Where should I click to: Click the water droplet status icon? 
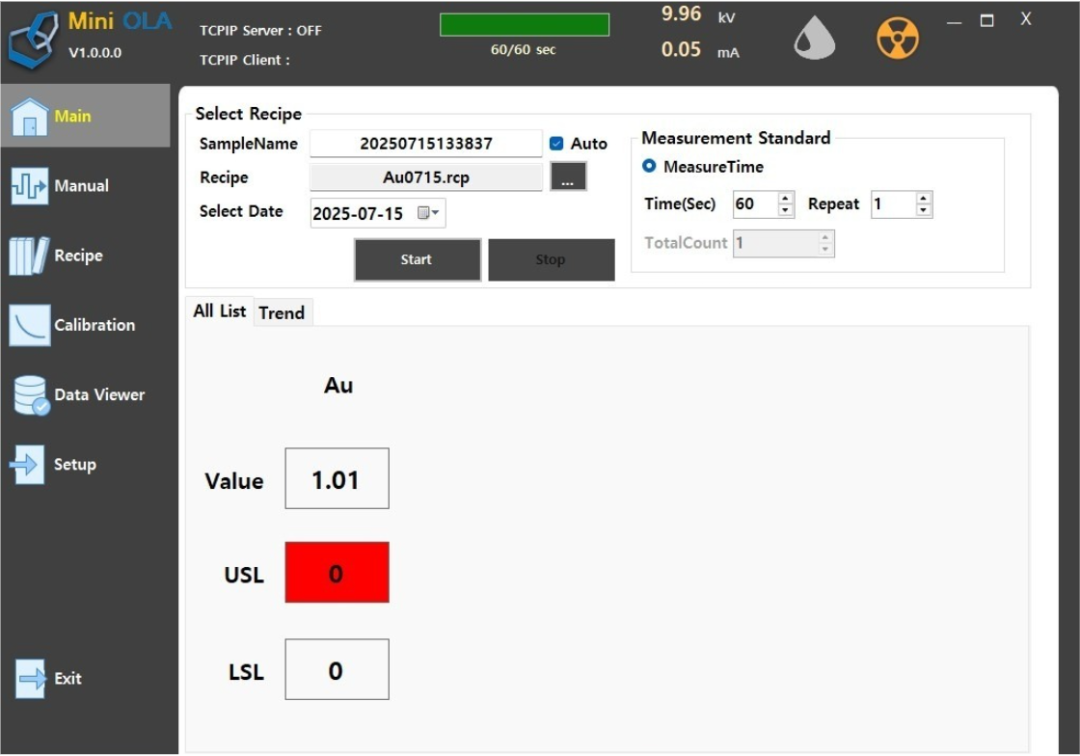814,39
